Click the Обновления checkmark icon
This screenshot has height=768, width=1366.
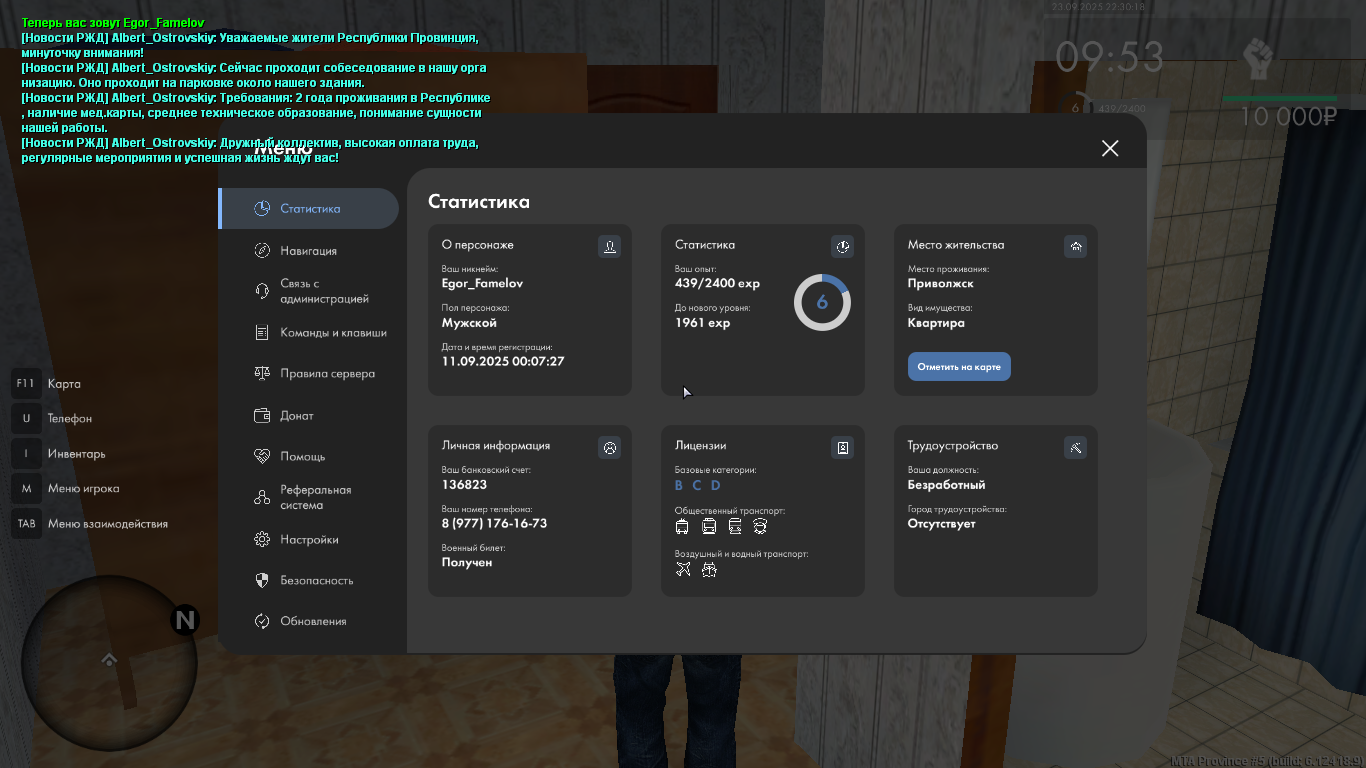coord(262,621)
